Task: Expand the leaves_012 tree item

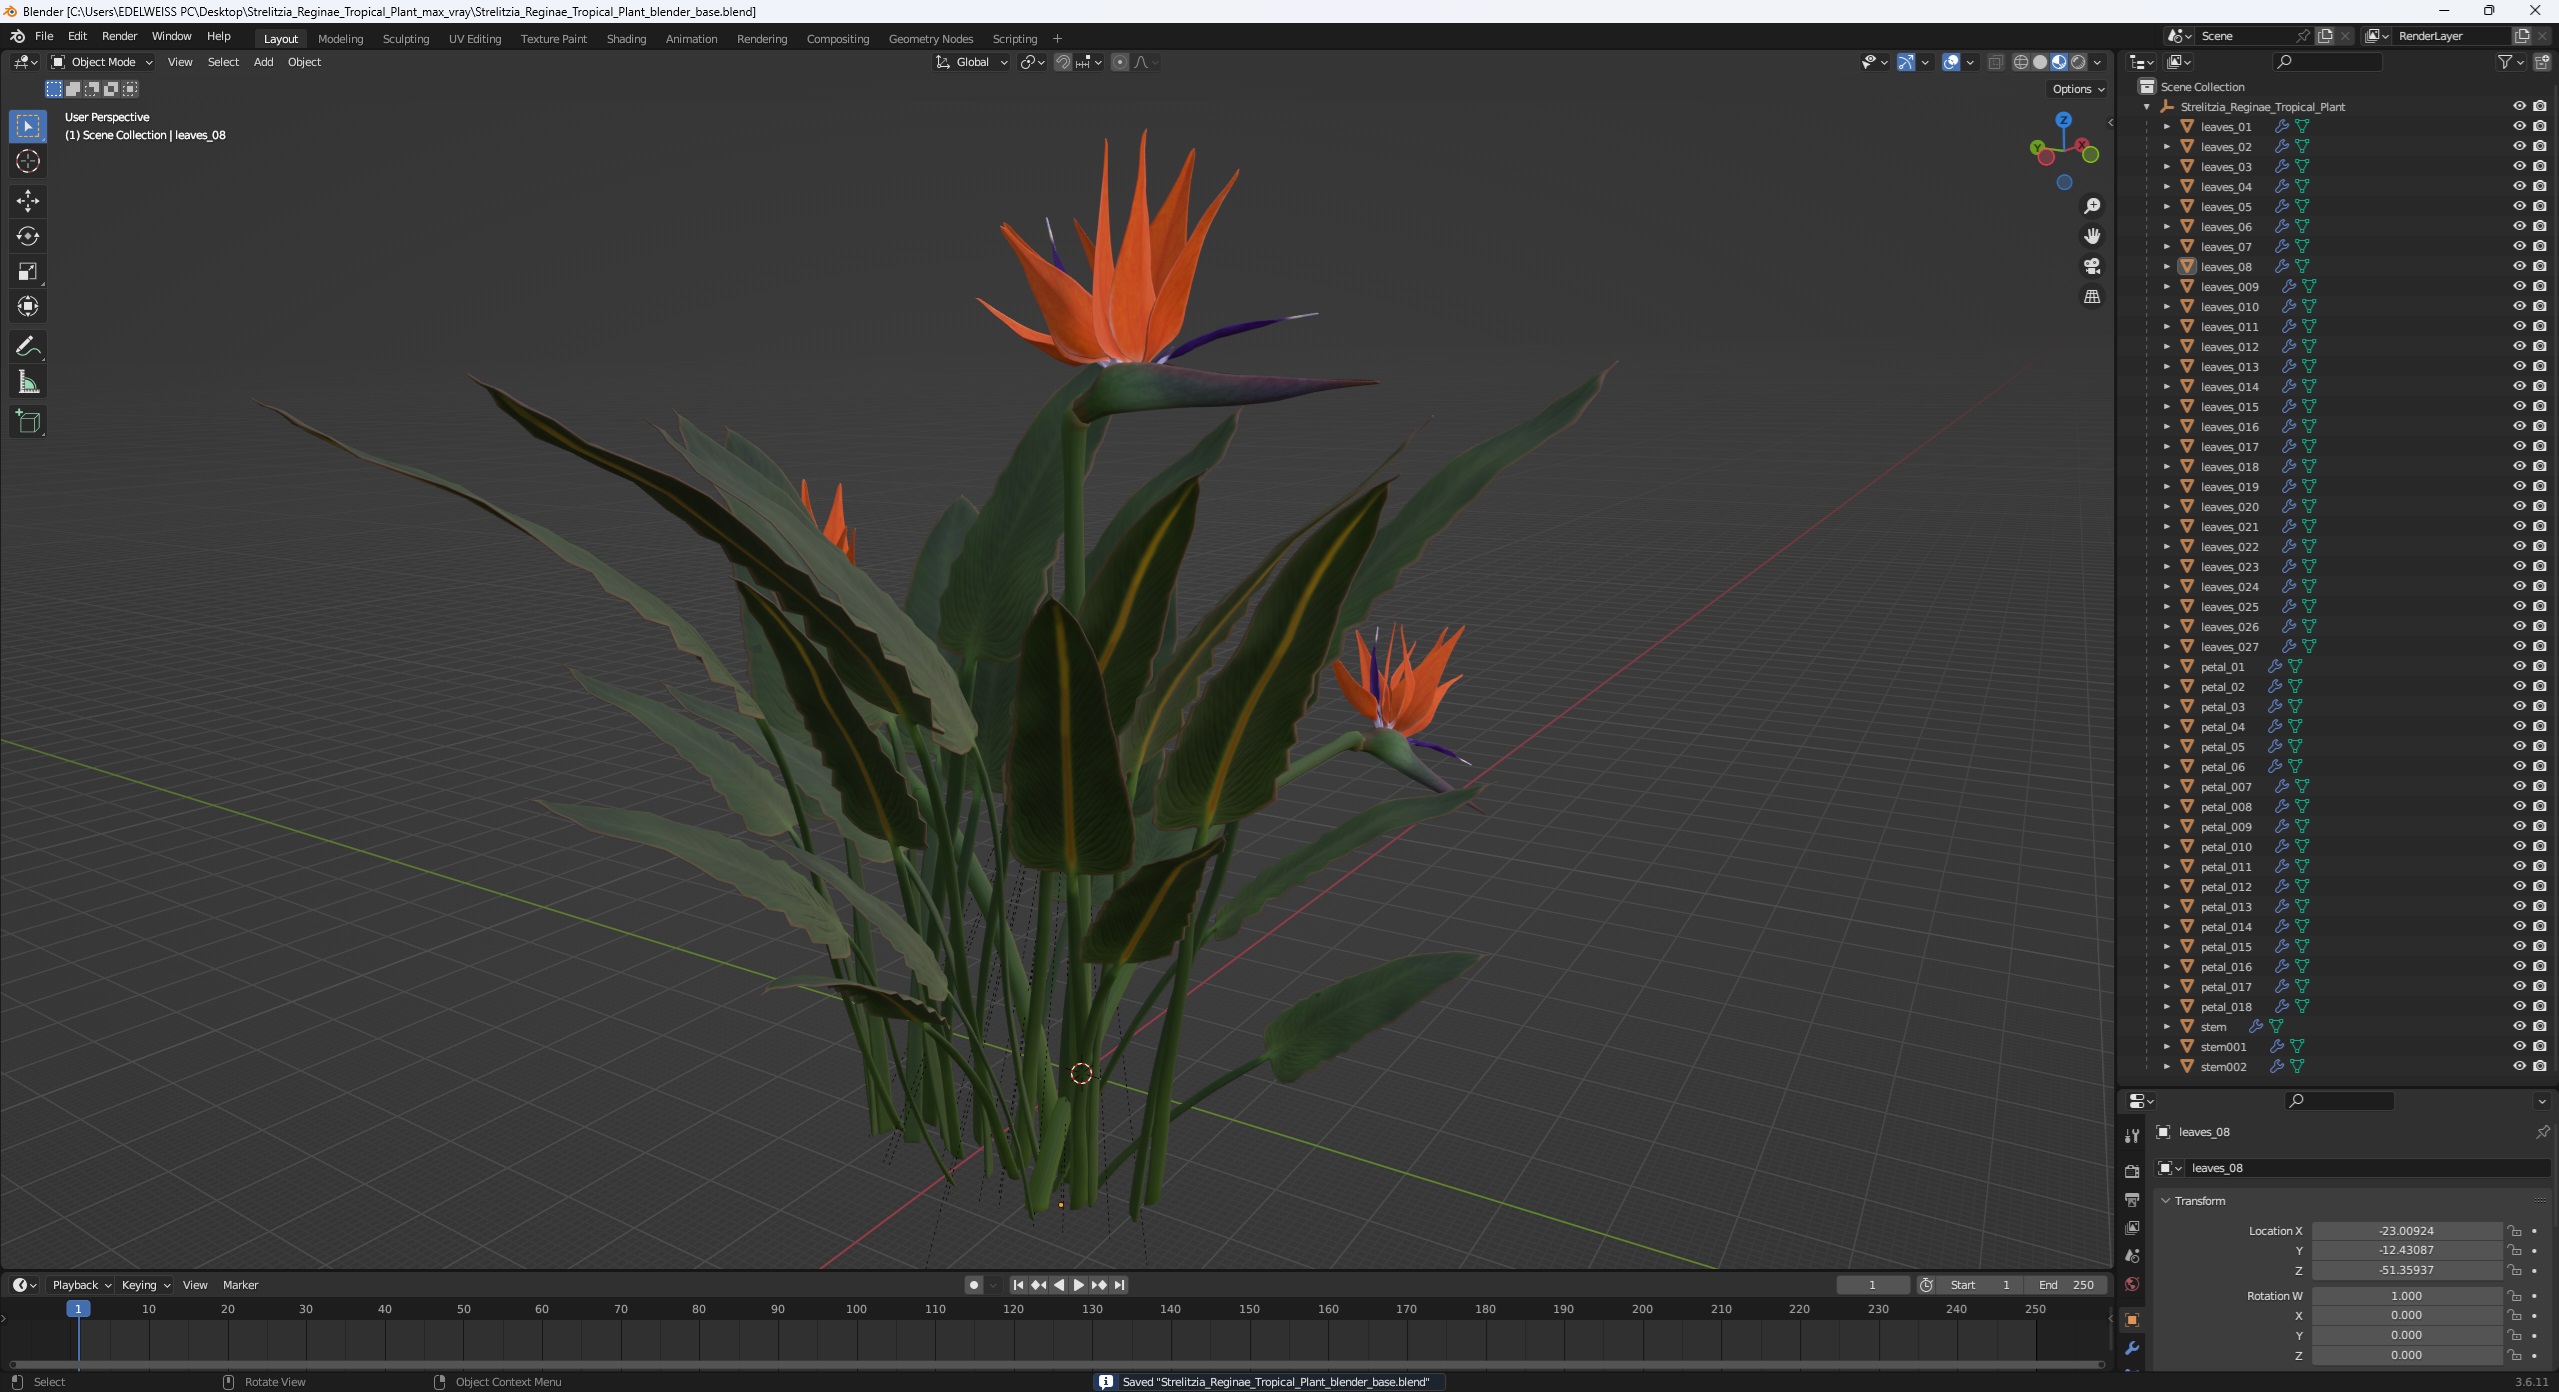Action: pos(2167,347)
